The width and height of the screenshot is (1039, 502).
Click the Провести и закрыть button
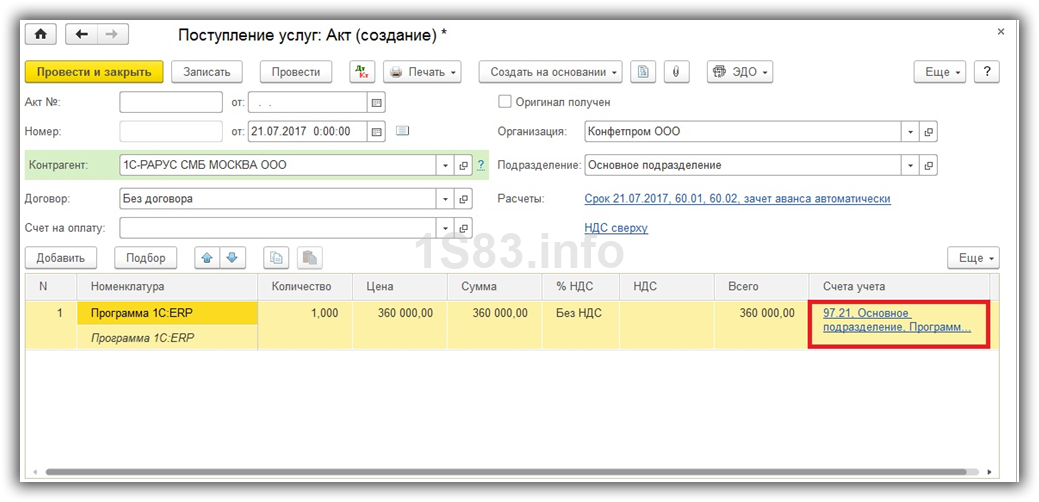coord(93,72)
